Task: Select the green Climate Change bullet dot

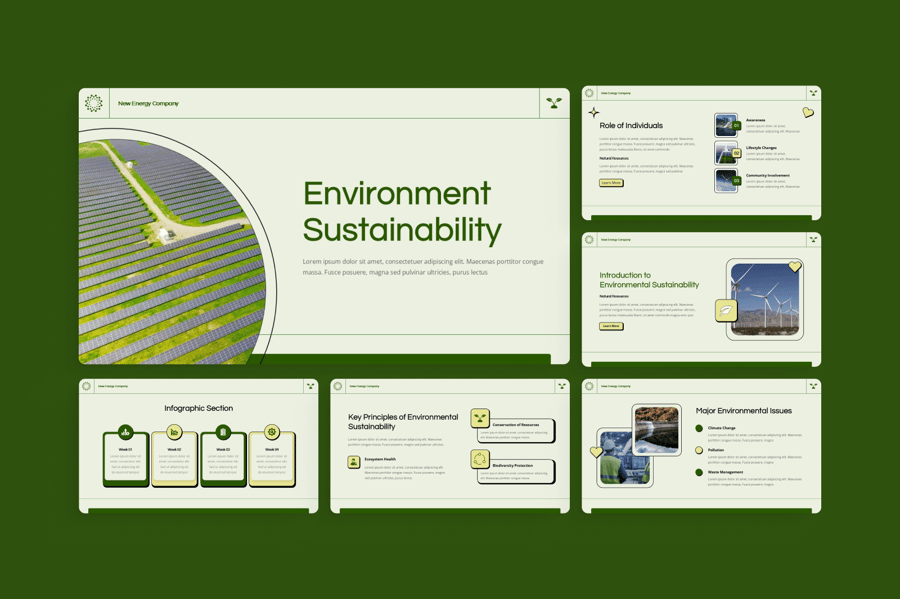Action: tap(699, 428)
